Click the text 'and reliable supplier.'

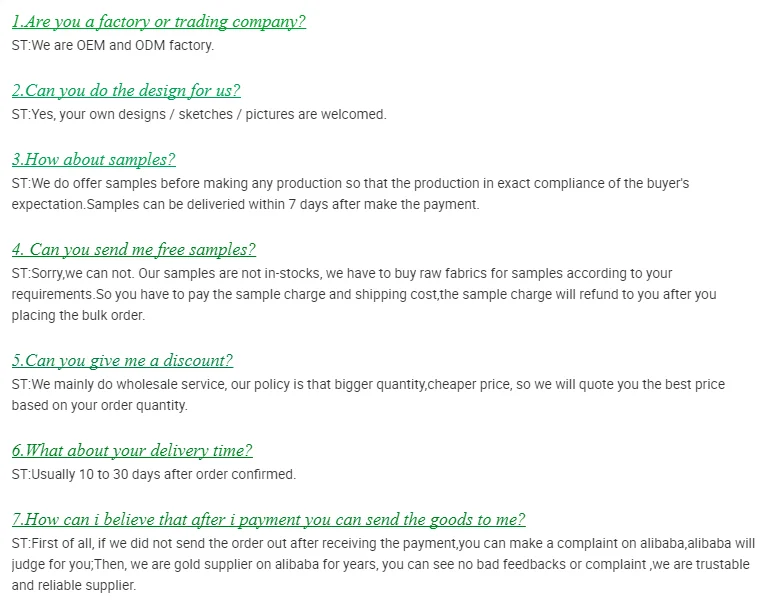click(74, 585)
